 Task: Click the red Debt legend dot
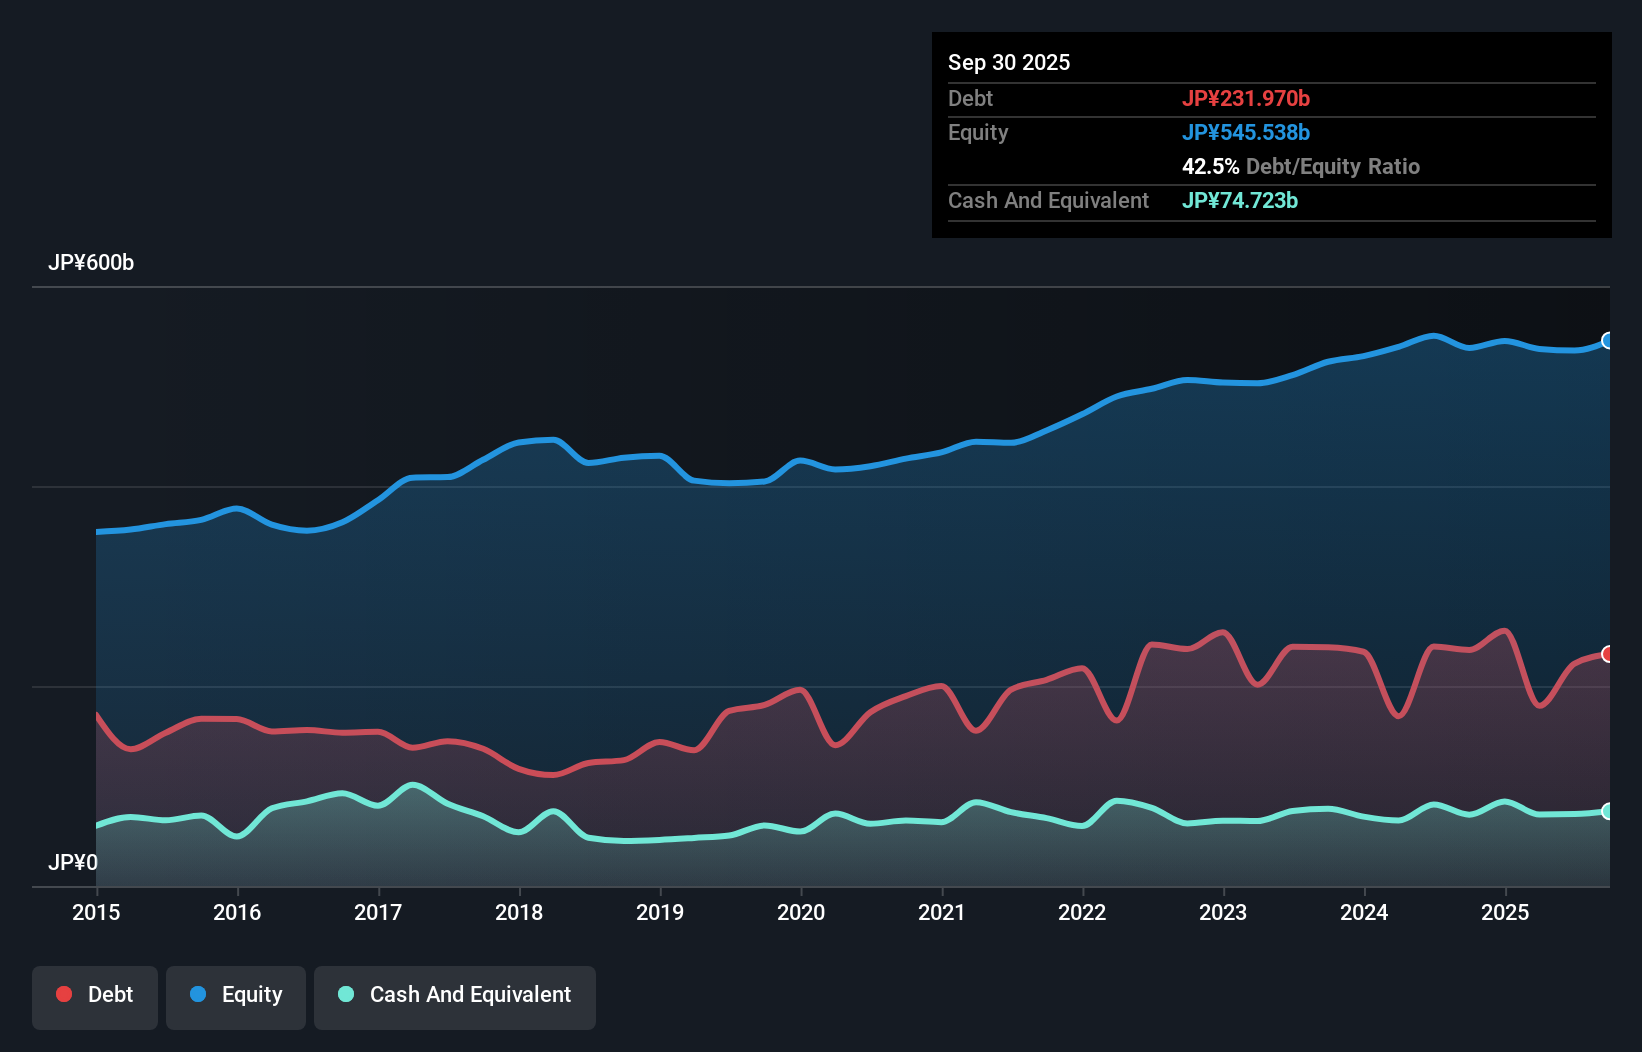[x=64, y=994]
